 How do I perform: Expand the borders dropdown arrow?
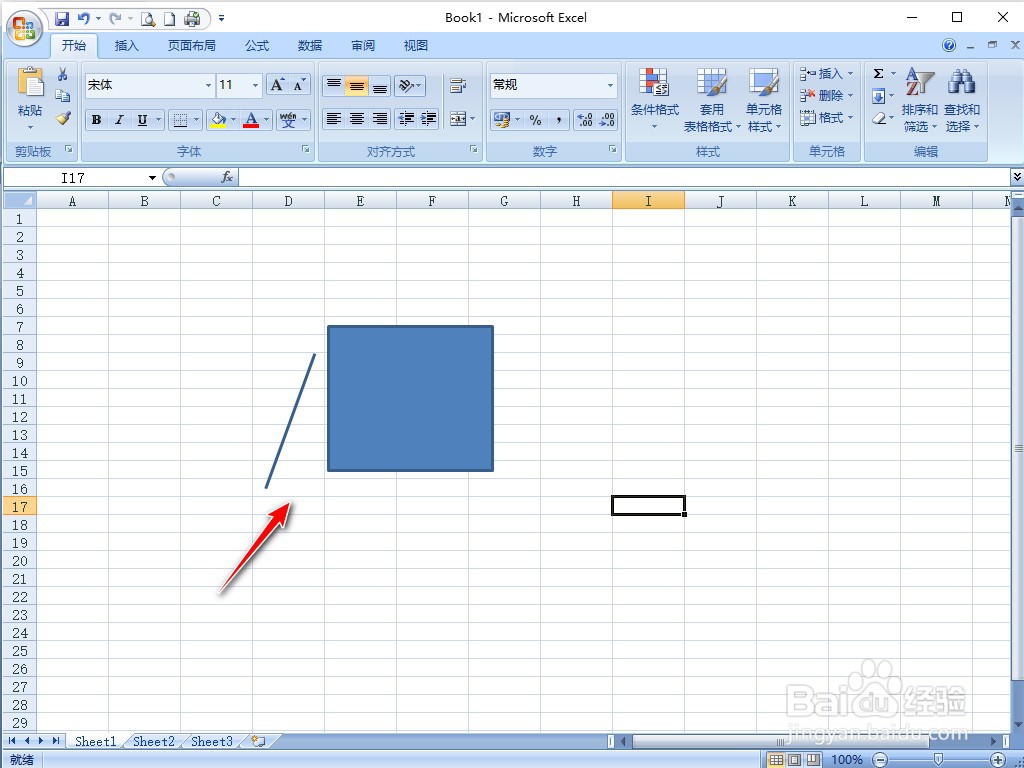(x=197, y=120)
